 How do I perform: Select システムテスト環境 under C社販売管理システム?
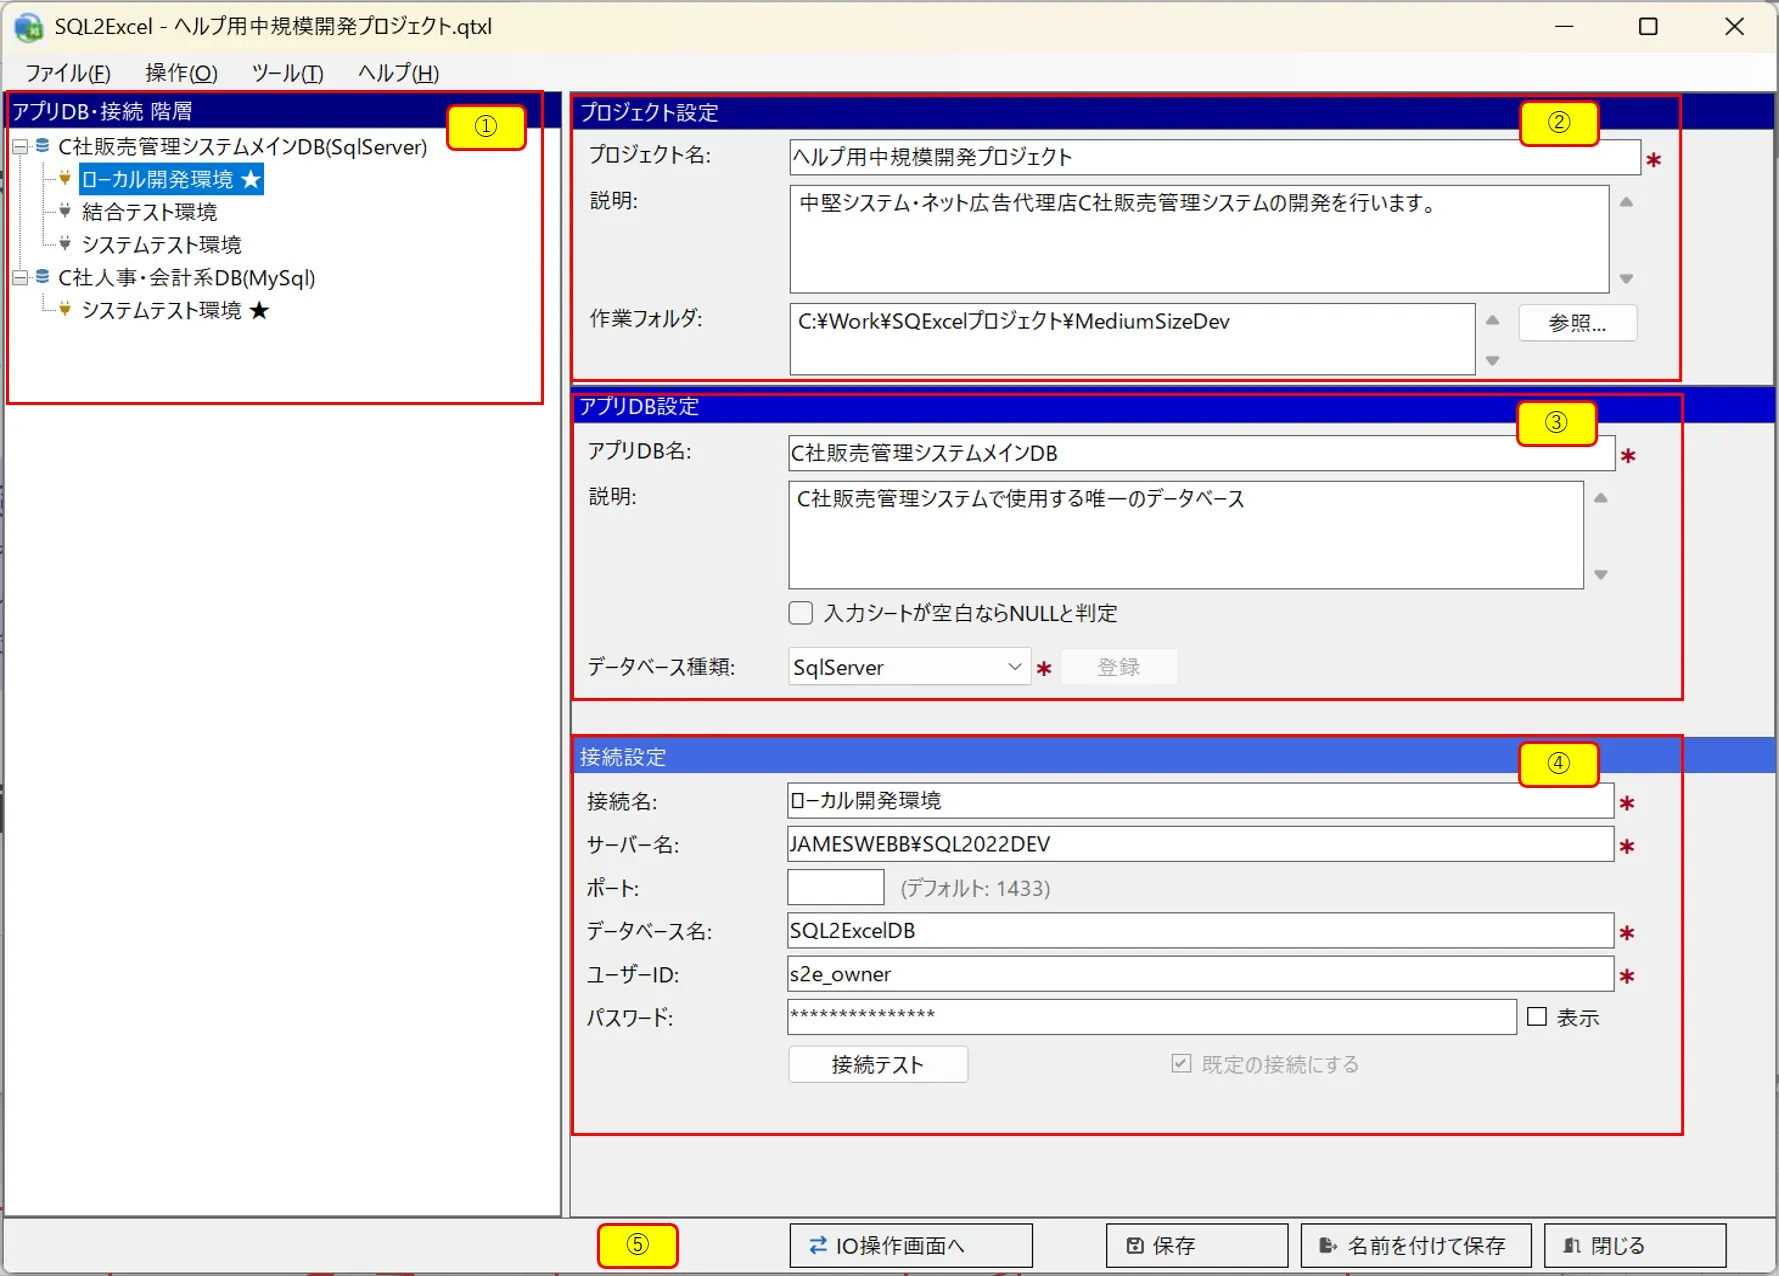(161, 245)
